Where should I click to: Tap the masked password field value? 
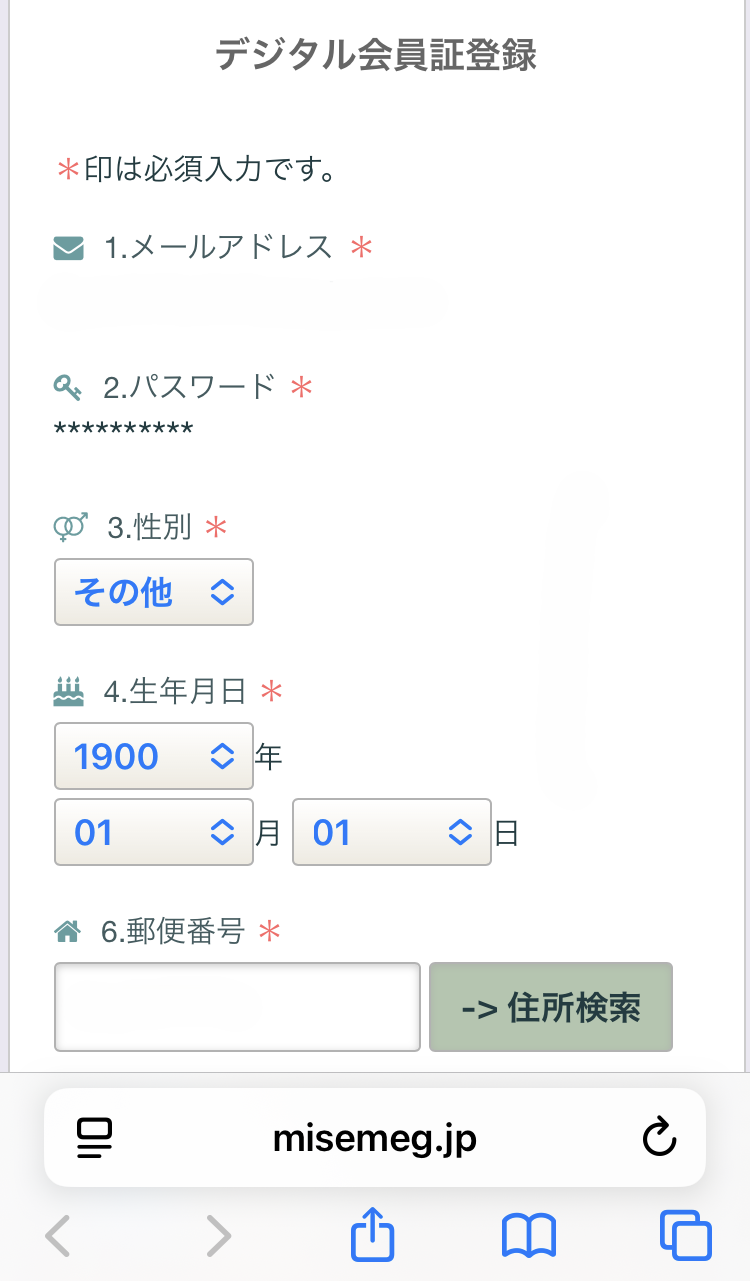(124, 430)
